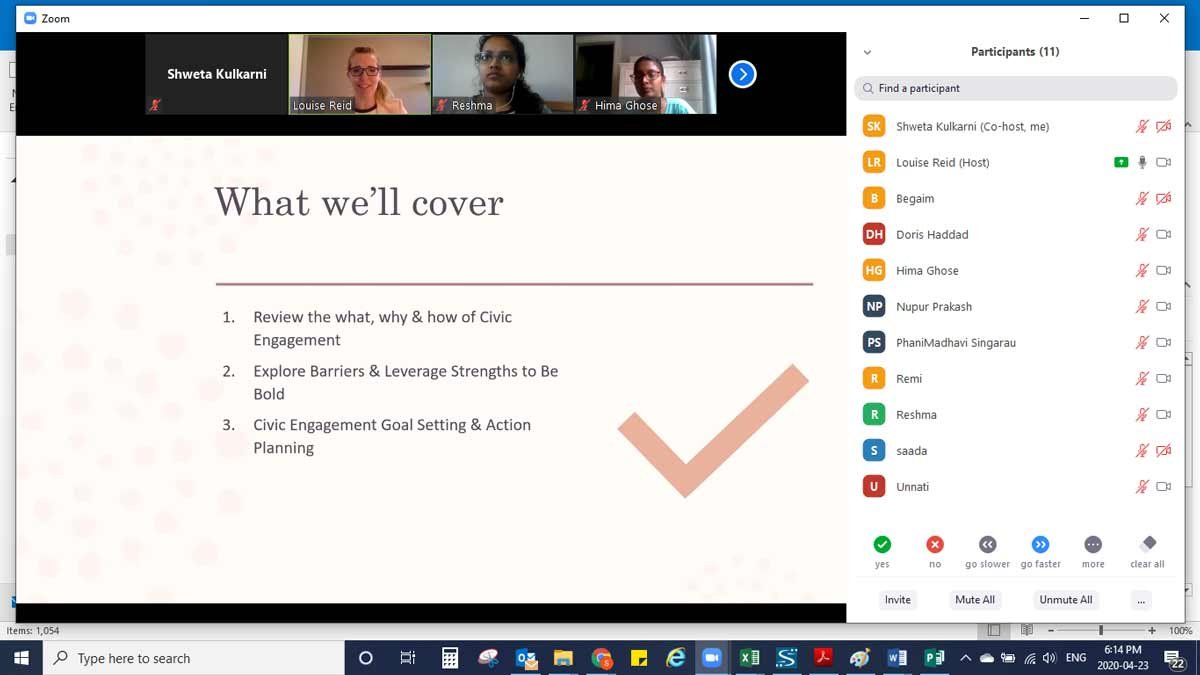Open the 'more' reactions icon
The image size is (1200, 675).
pyautogui.click(x=1093, y=545)
